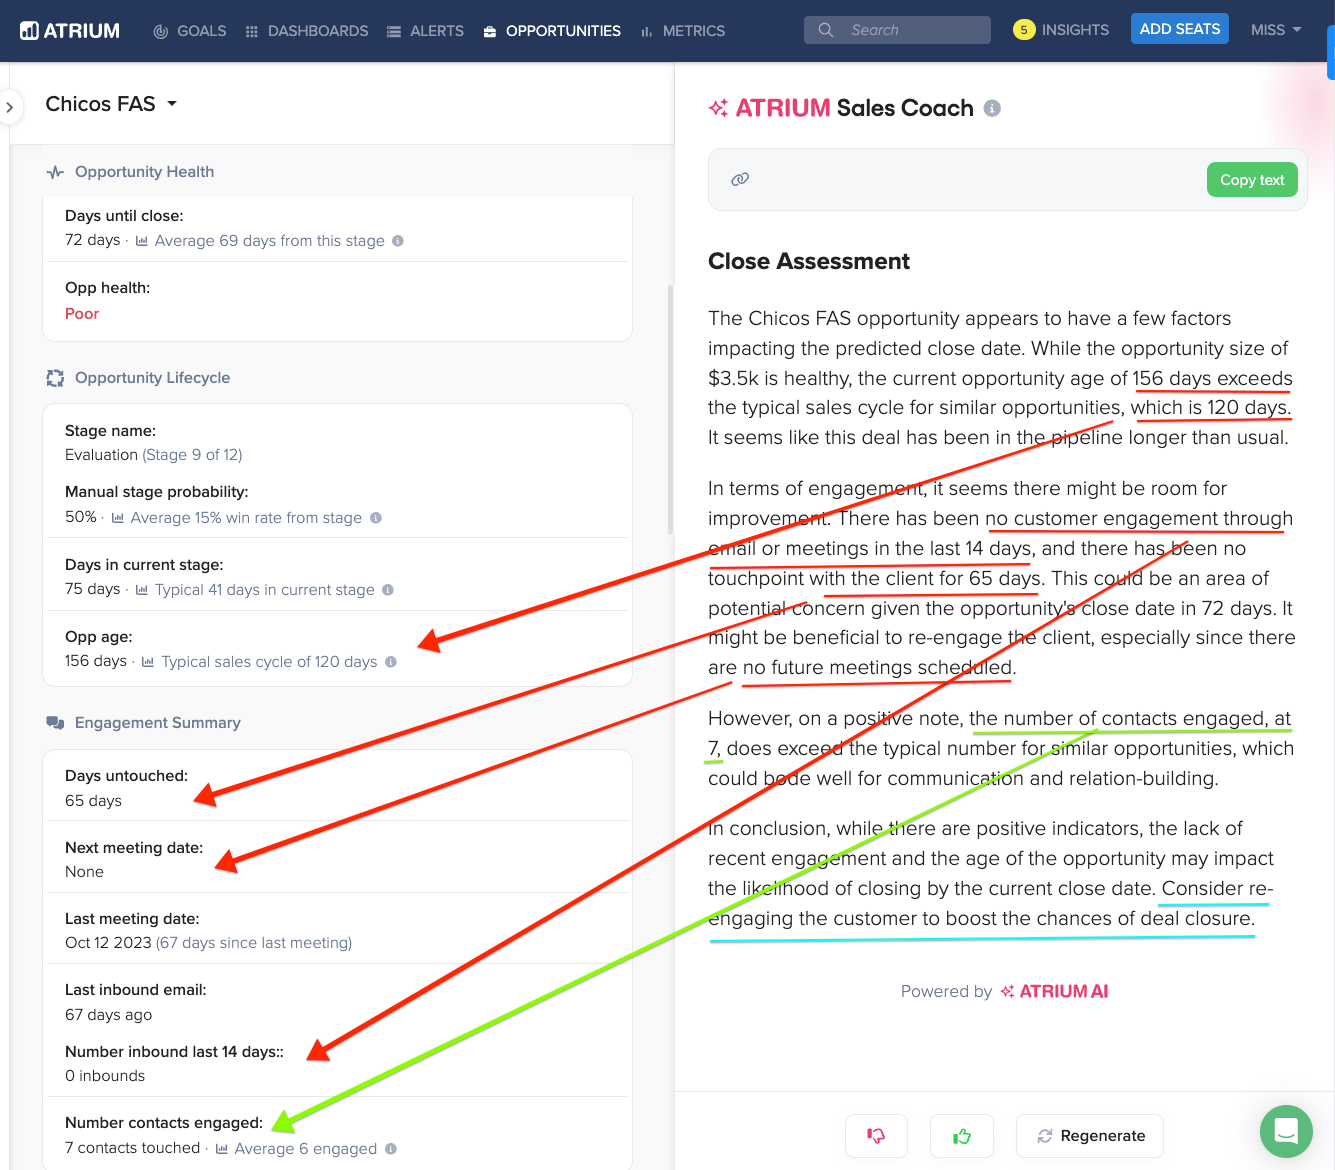Click the chart icon before Average 69 days
The image size is (1335, 1170).
point(142,241)
